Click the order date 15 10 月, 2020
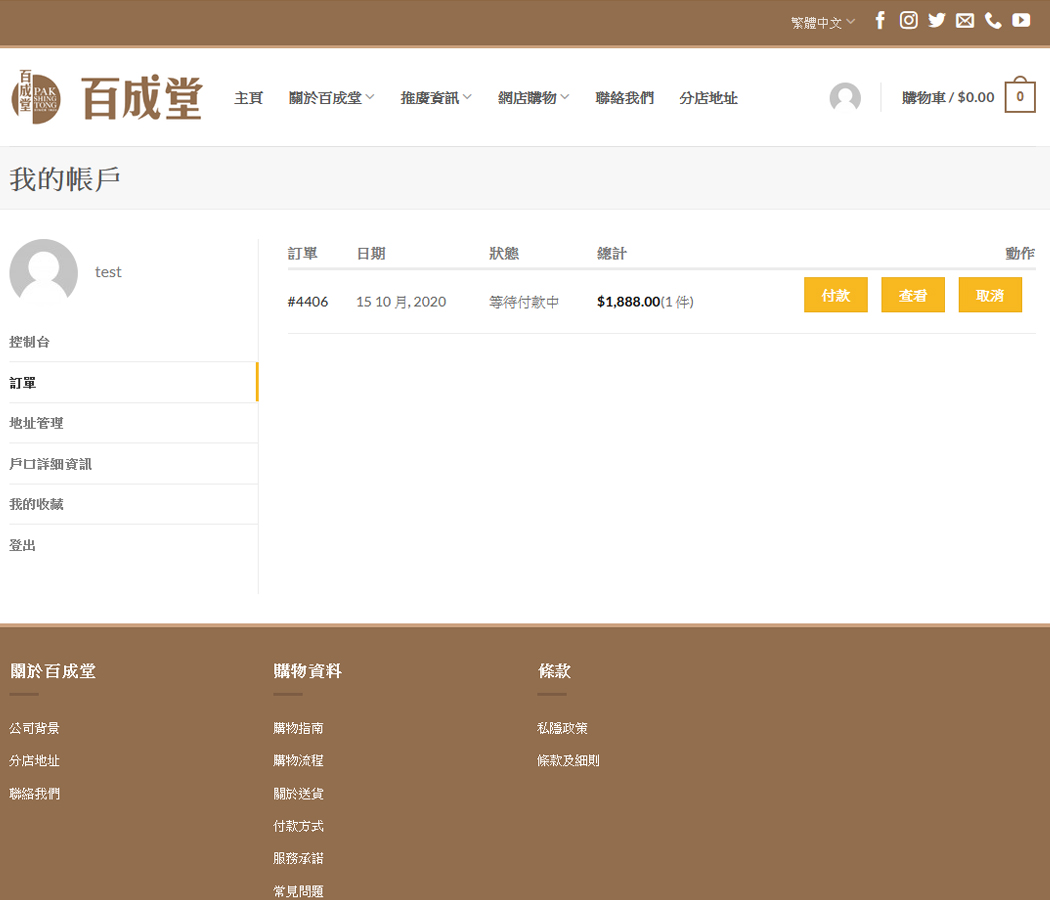The width and height of the screenshot is (1050, 900). (401, 301)
